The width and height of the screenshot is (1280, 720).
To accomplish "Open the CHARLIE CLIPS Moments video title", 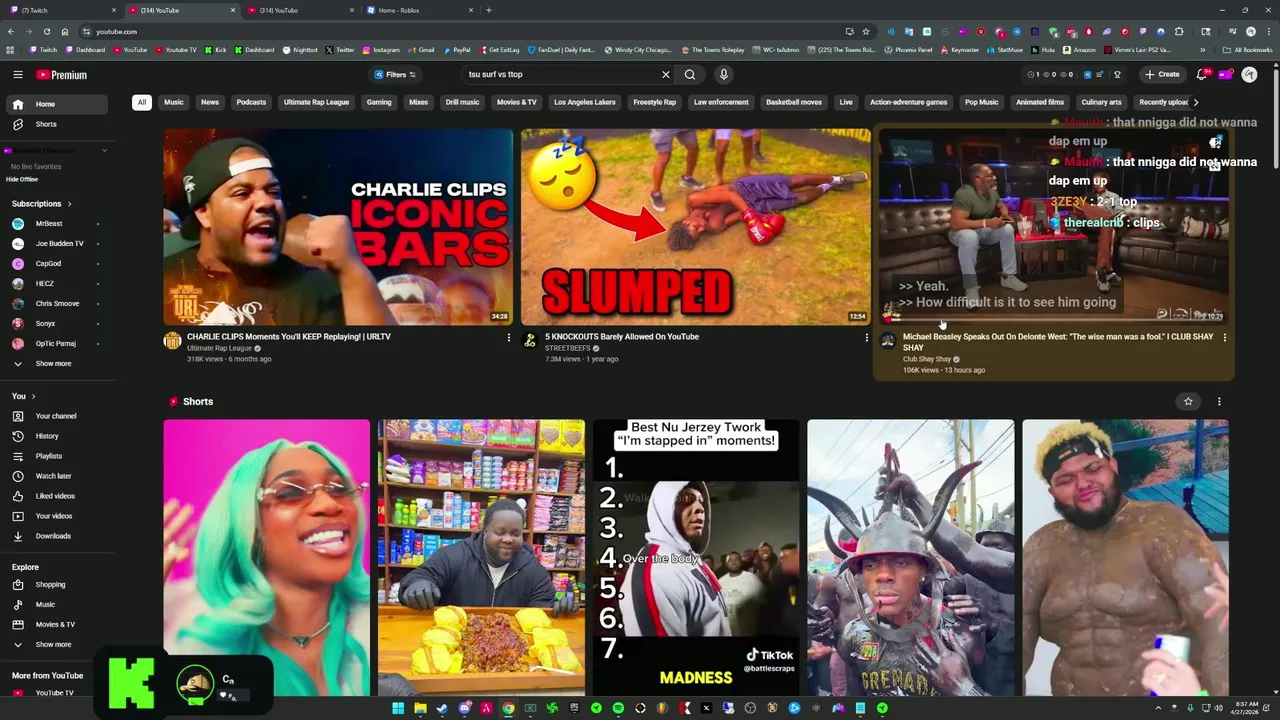I will 289,337.
